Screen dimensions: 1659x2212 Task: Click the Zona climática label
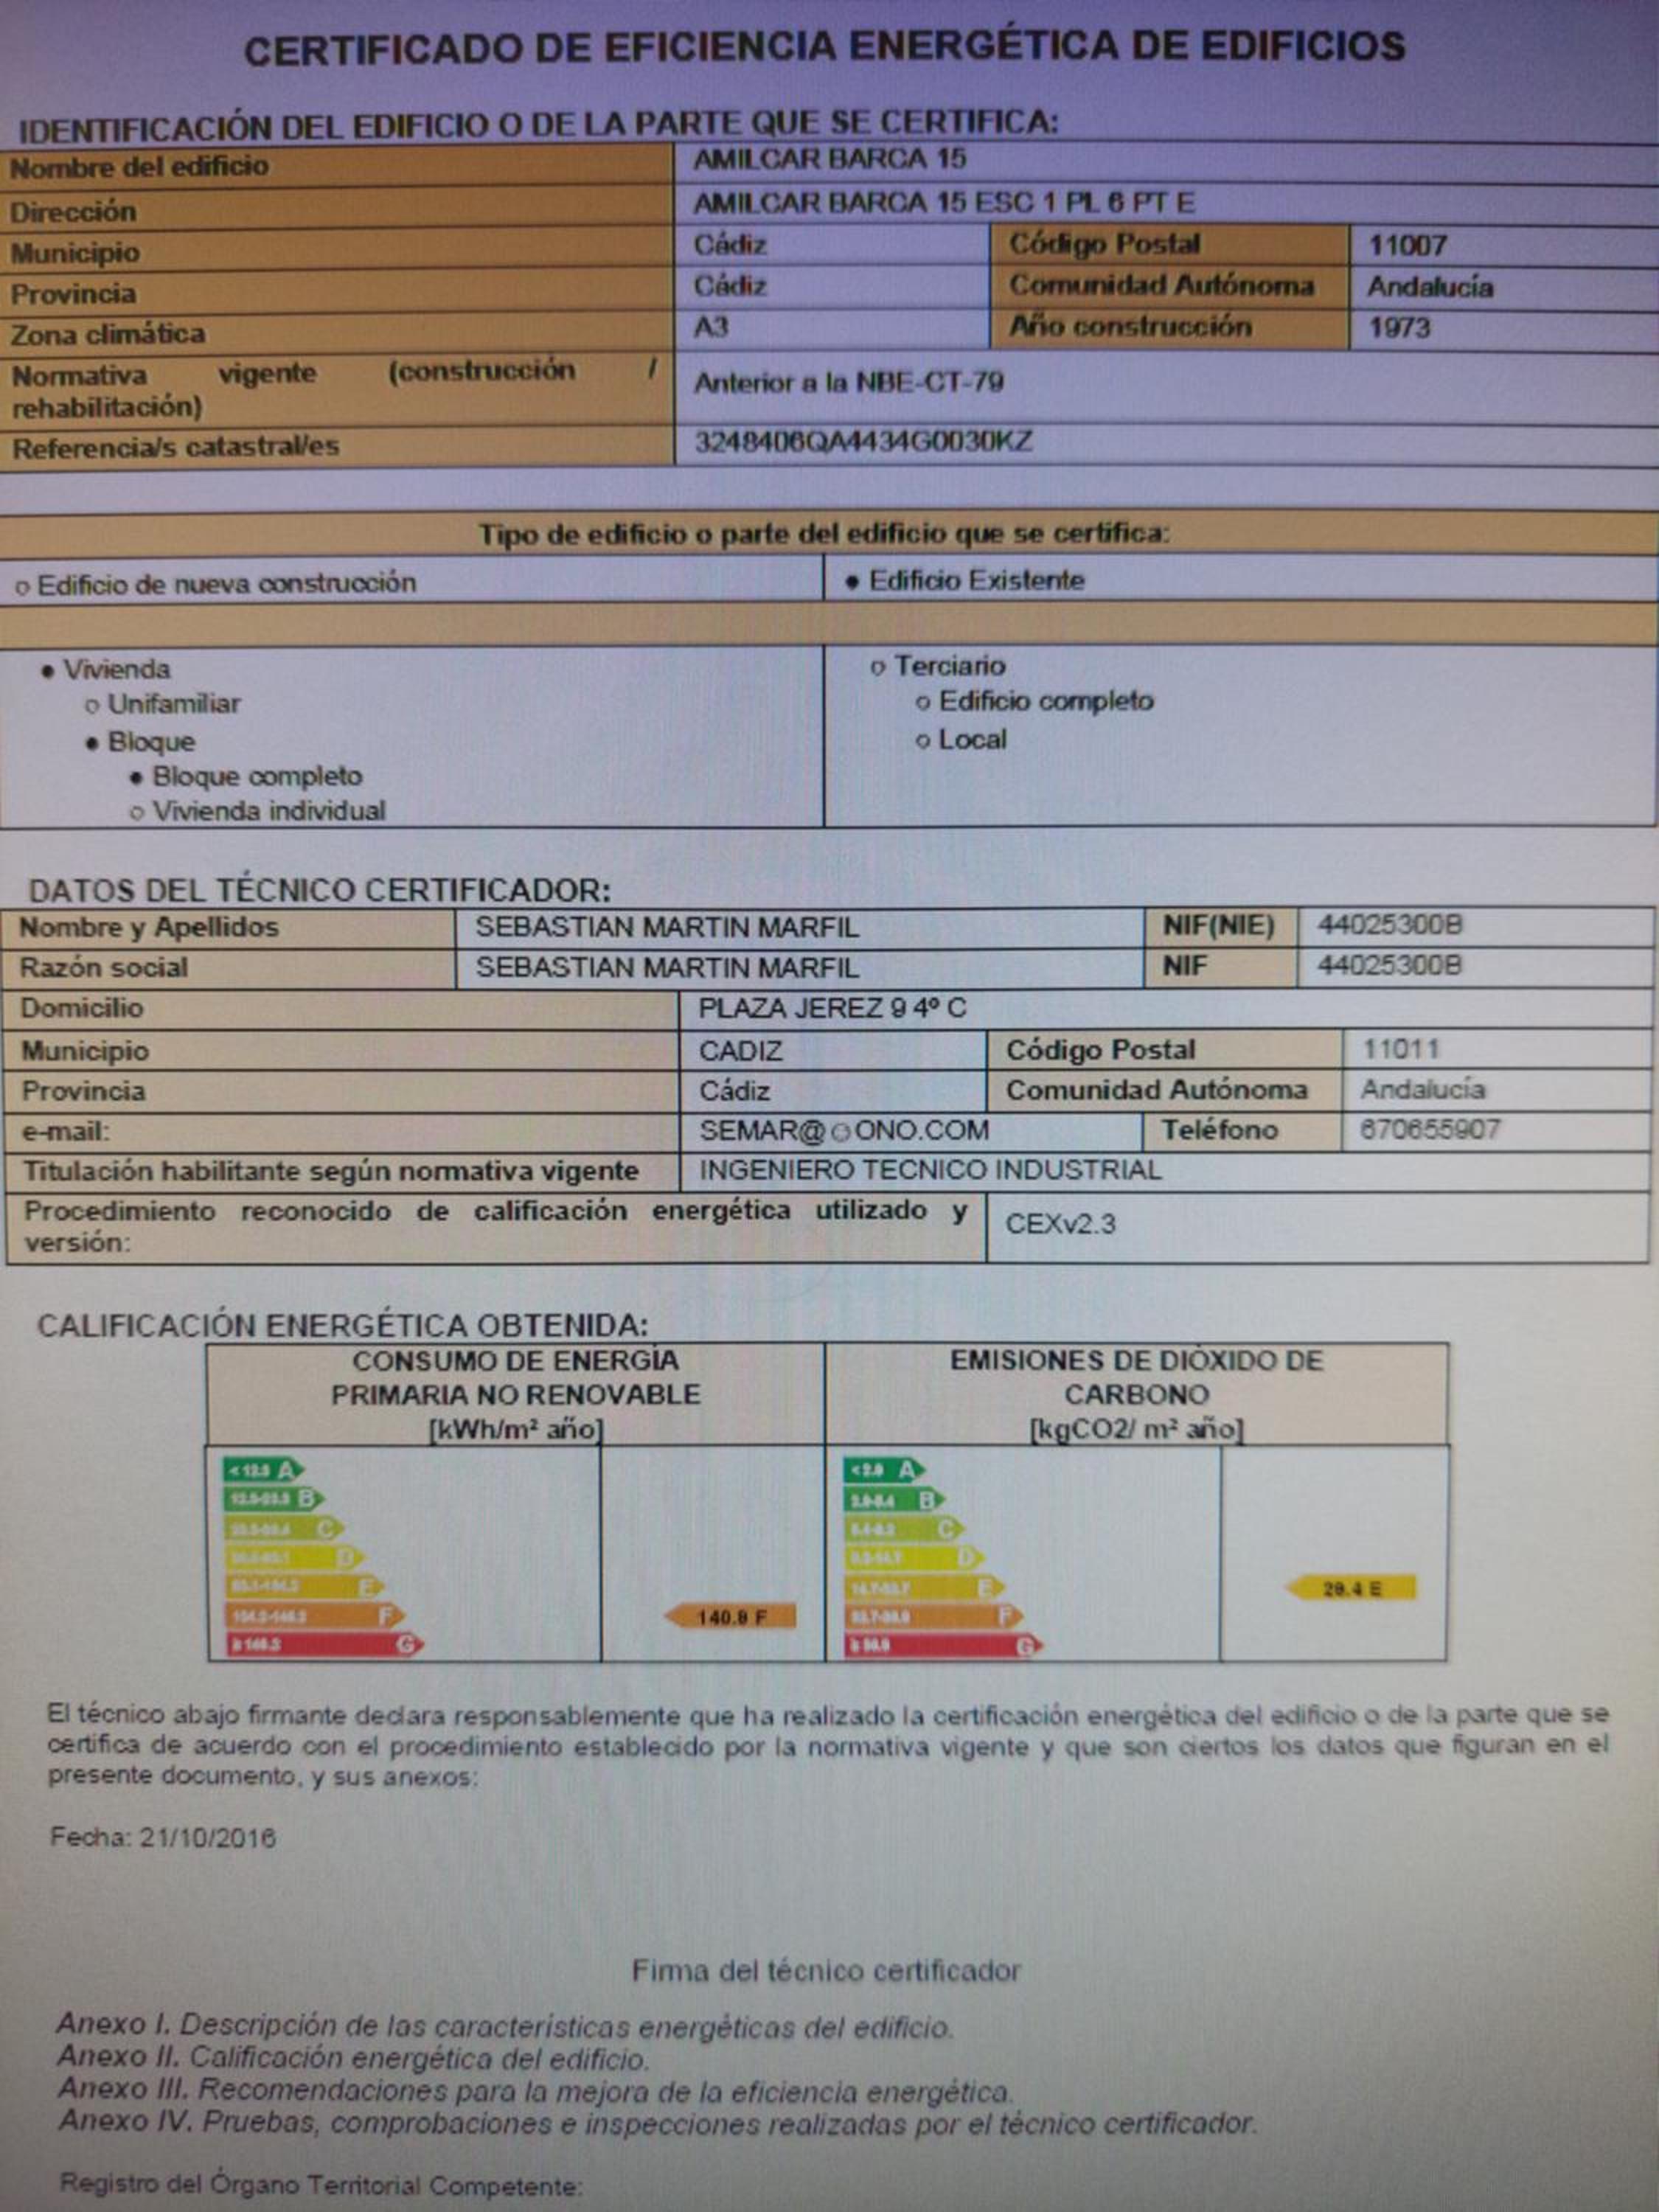click(x=108, y=334)
